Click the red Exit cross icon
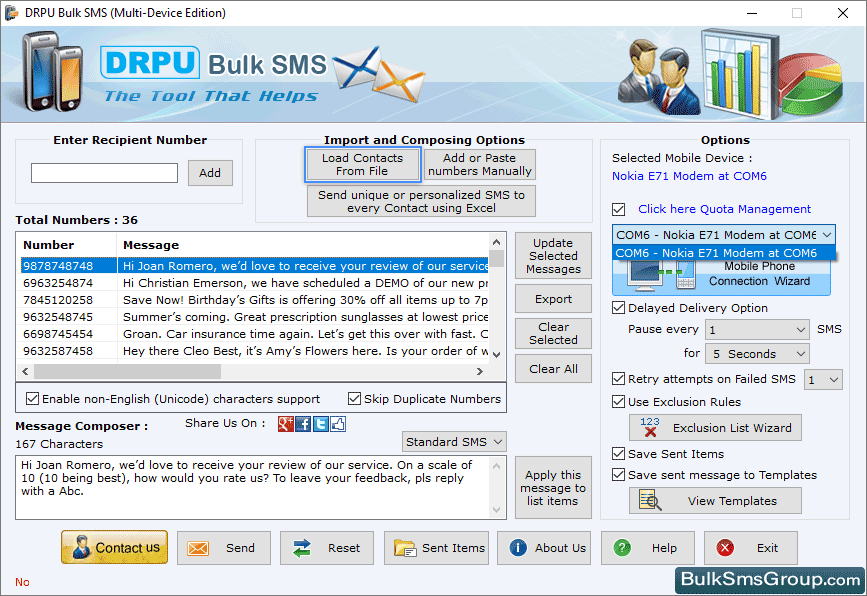The width and height of the screenshot is (867, 596). pyautogui.click(x=725, y=548)
